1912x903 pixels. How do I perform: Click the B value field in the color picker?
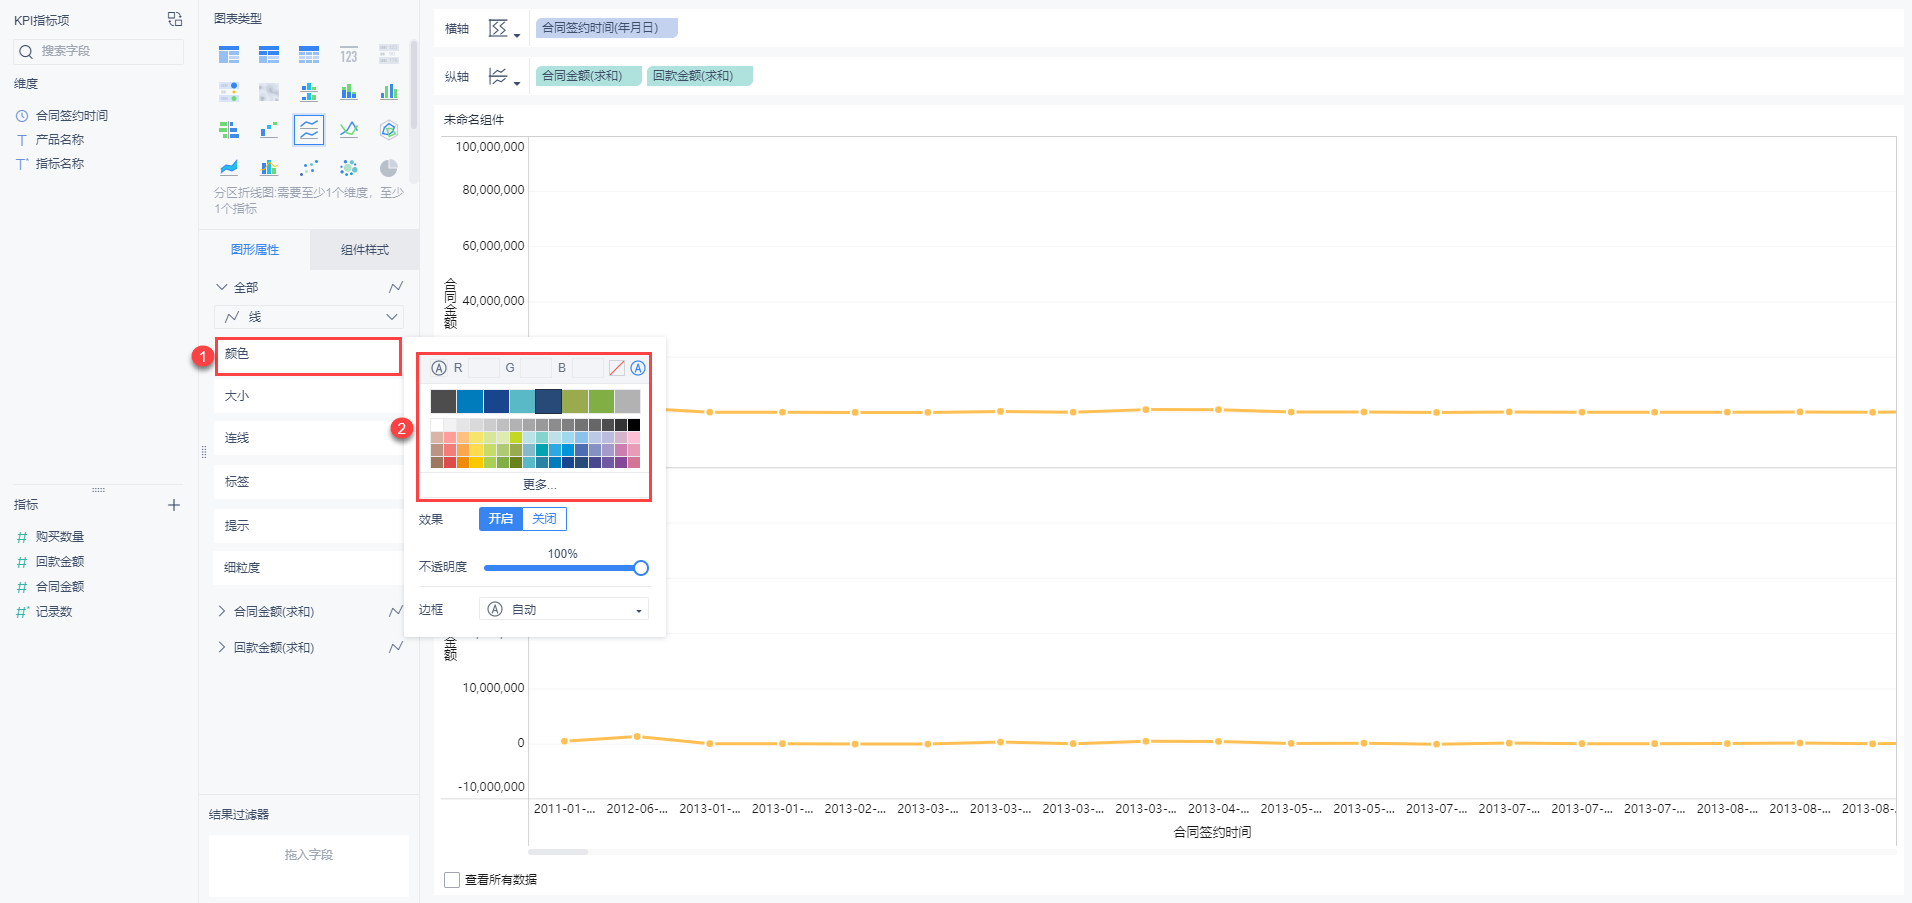pyautogui.click(x=587, y=368)
